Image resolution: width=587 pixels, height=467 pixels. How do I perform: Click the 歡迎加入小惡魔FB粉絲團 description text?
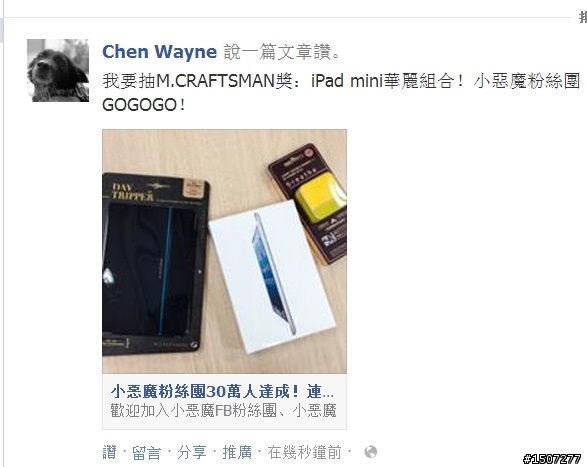tap(223, 410)
